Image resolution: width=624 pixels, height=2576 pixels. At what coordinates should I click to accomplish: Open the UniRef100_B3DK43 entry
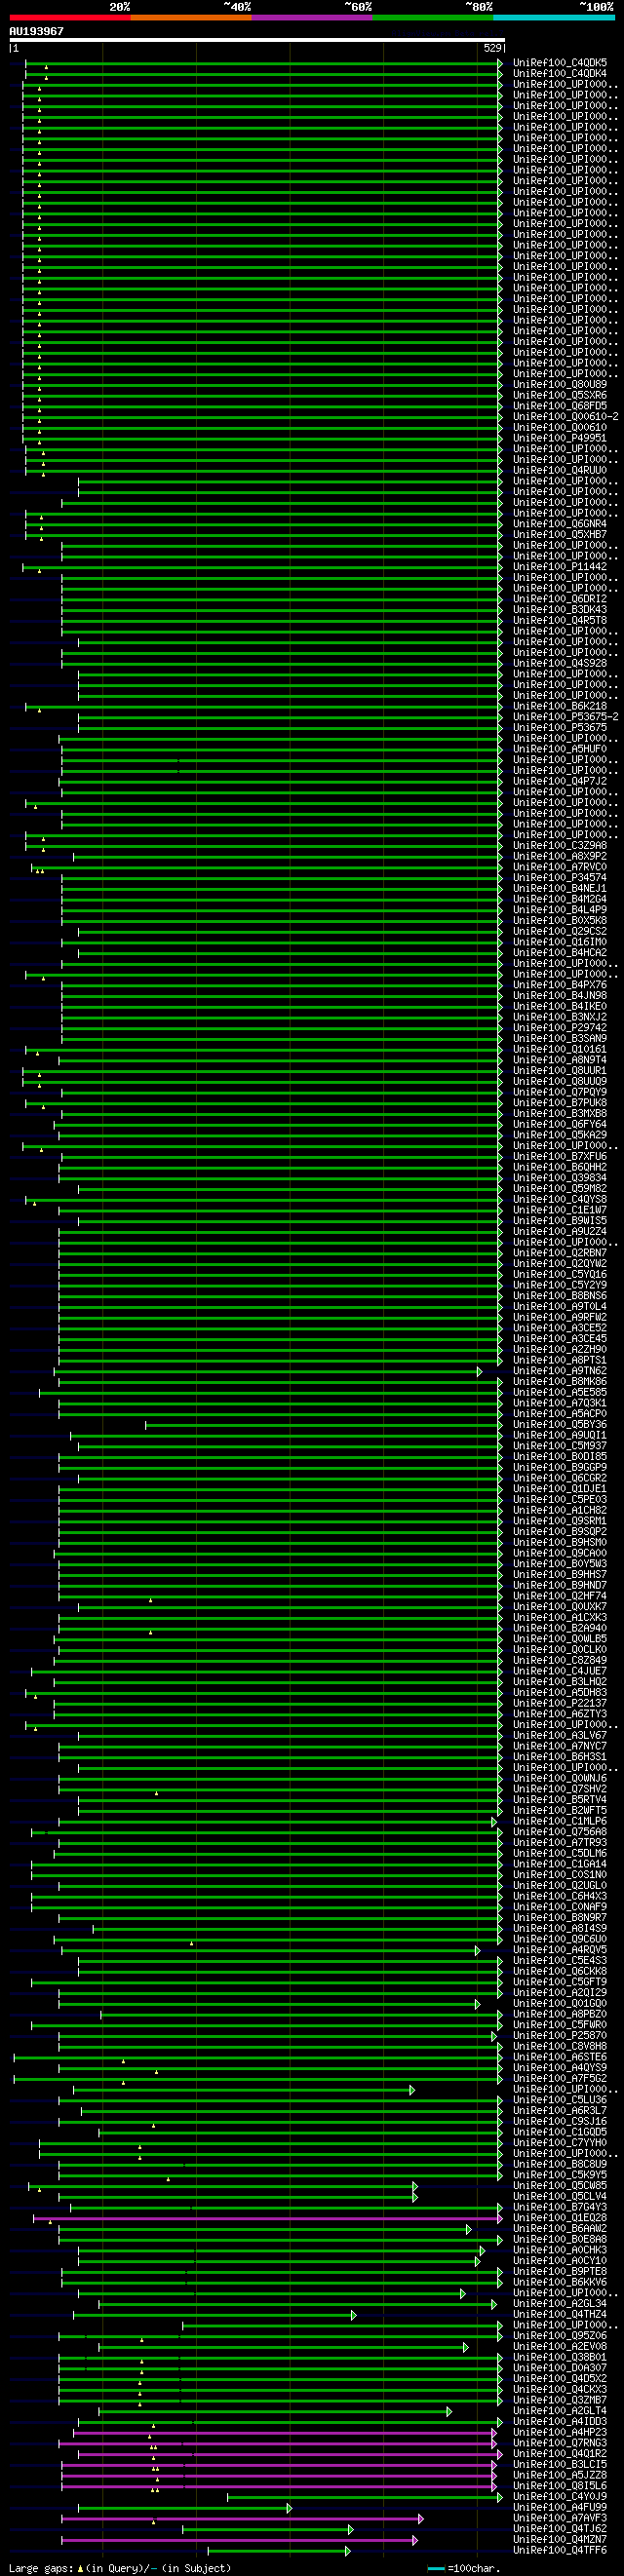pos(560,610)
